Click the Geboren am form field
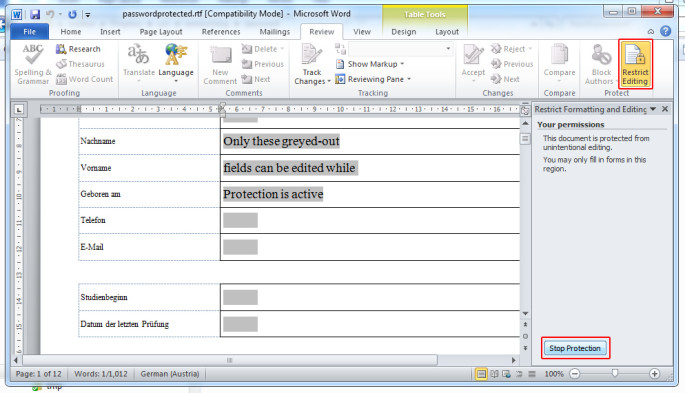The width and height of the screenshot is (685, 393). [x=273, y=194]
